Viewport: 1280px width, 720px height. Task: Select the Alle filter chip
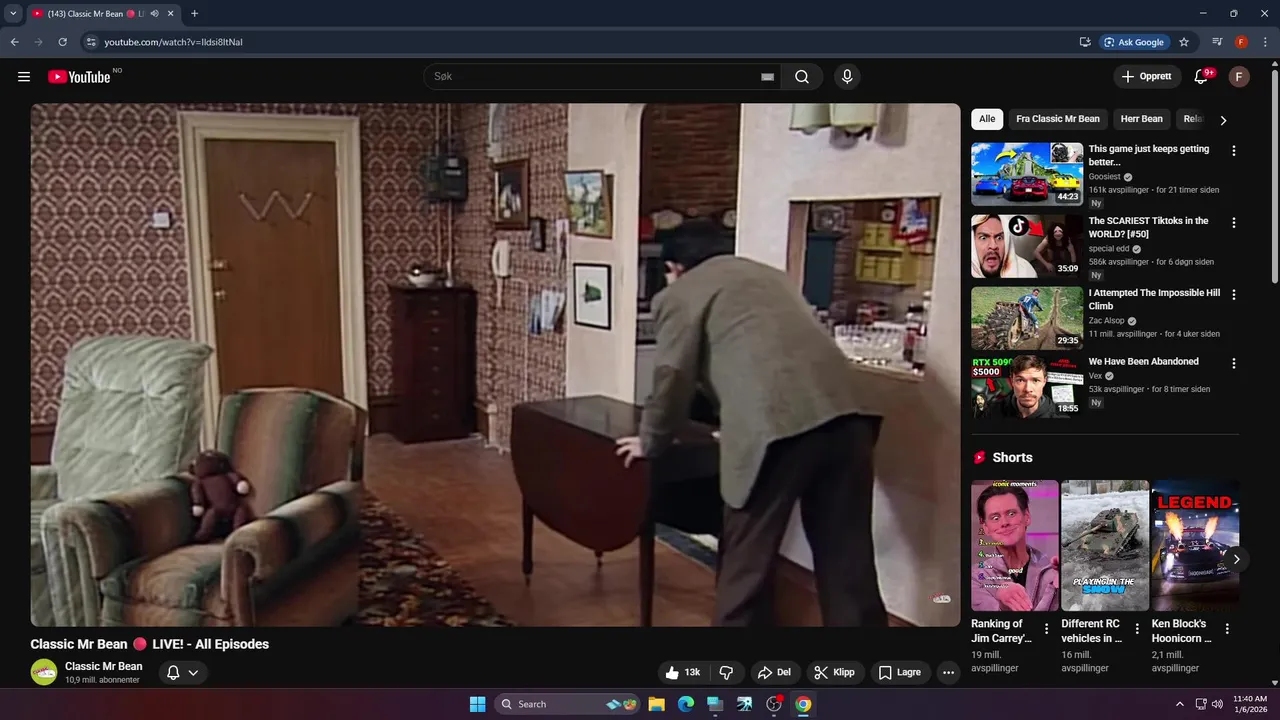[x=987, y=119]
